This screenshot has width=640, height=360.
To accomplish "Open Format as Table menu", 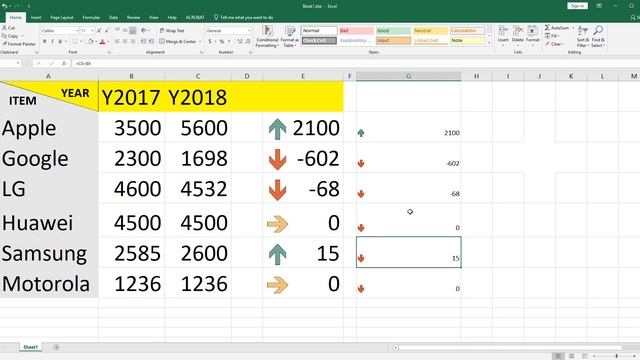I will (x=290, y=36).
